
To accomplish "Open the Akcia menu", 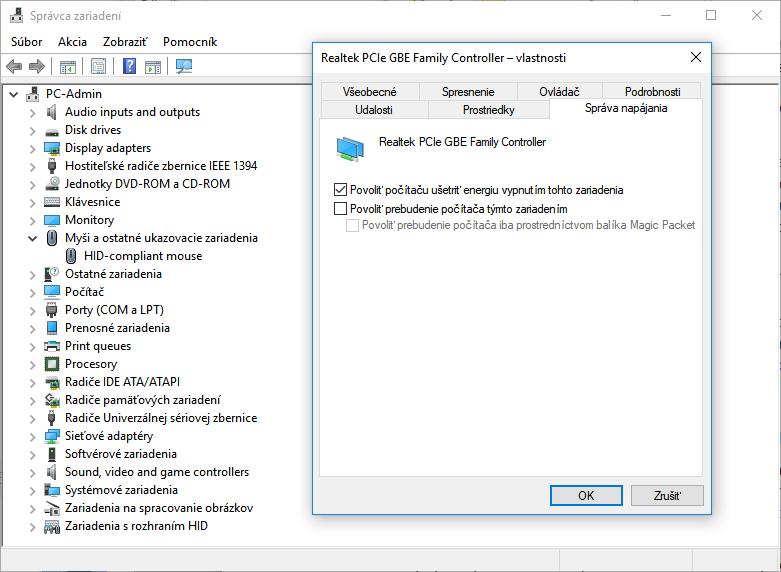I will 72,42.
